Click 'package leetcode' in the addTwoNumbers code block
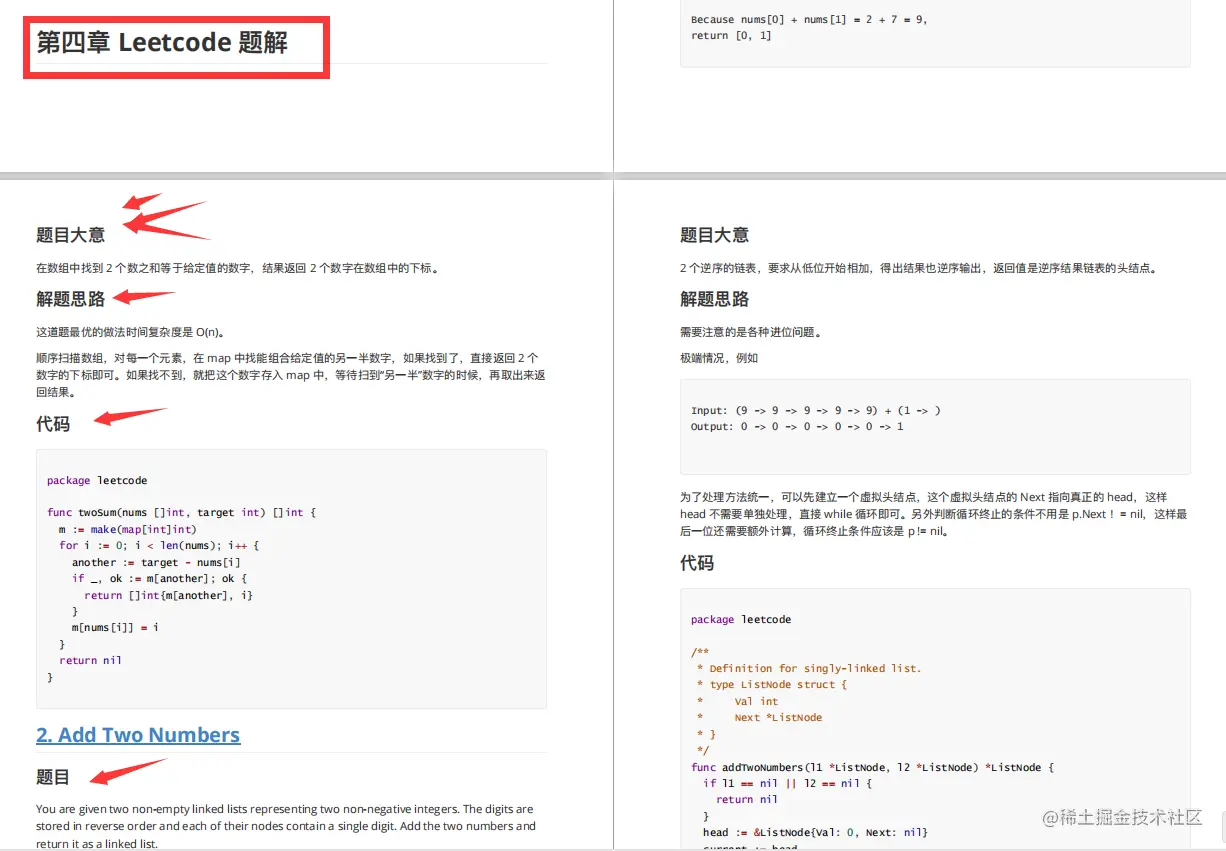This screenshot has height=851, width=1226. pyautogui.click(x=741, y=619)
